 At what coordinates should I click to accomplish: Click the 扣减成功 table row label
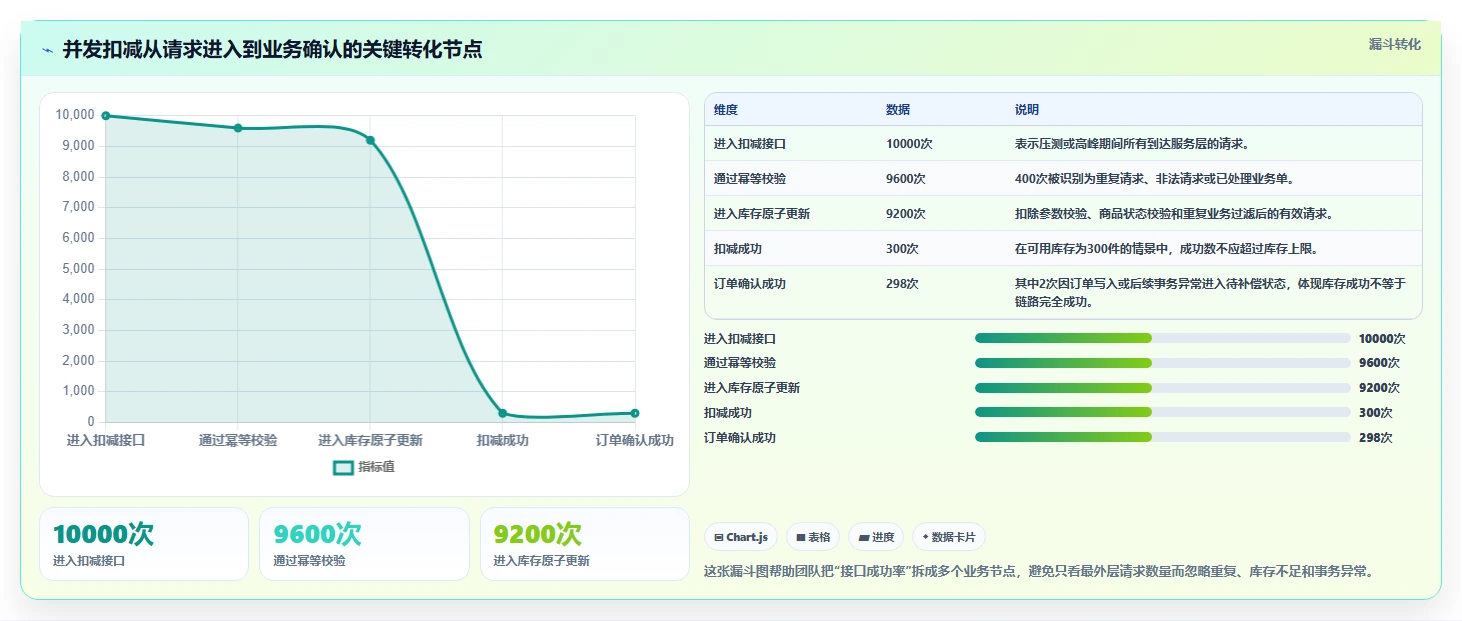pos(738,249)
